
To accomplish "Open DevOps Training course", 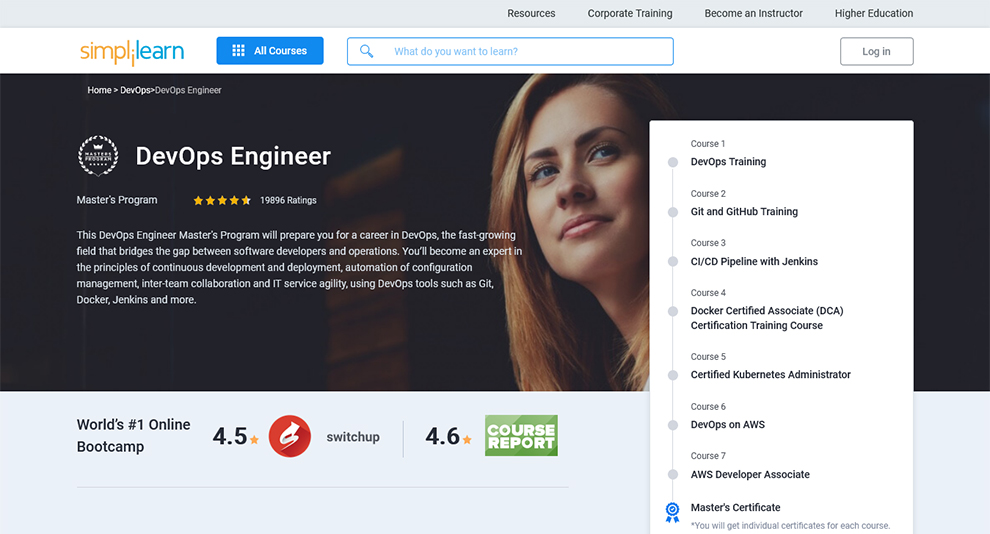I will pos(728,162).
